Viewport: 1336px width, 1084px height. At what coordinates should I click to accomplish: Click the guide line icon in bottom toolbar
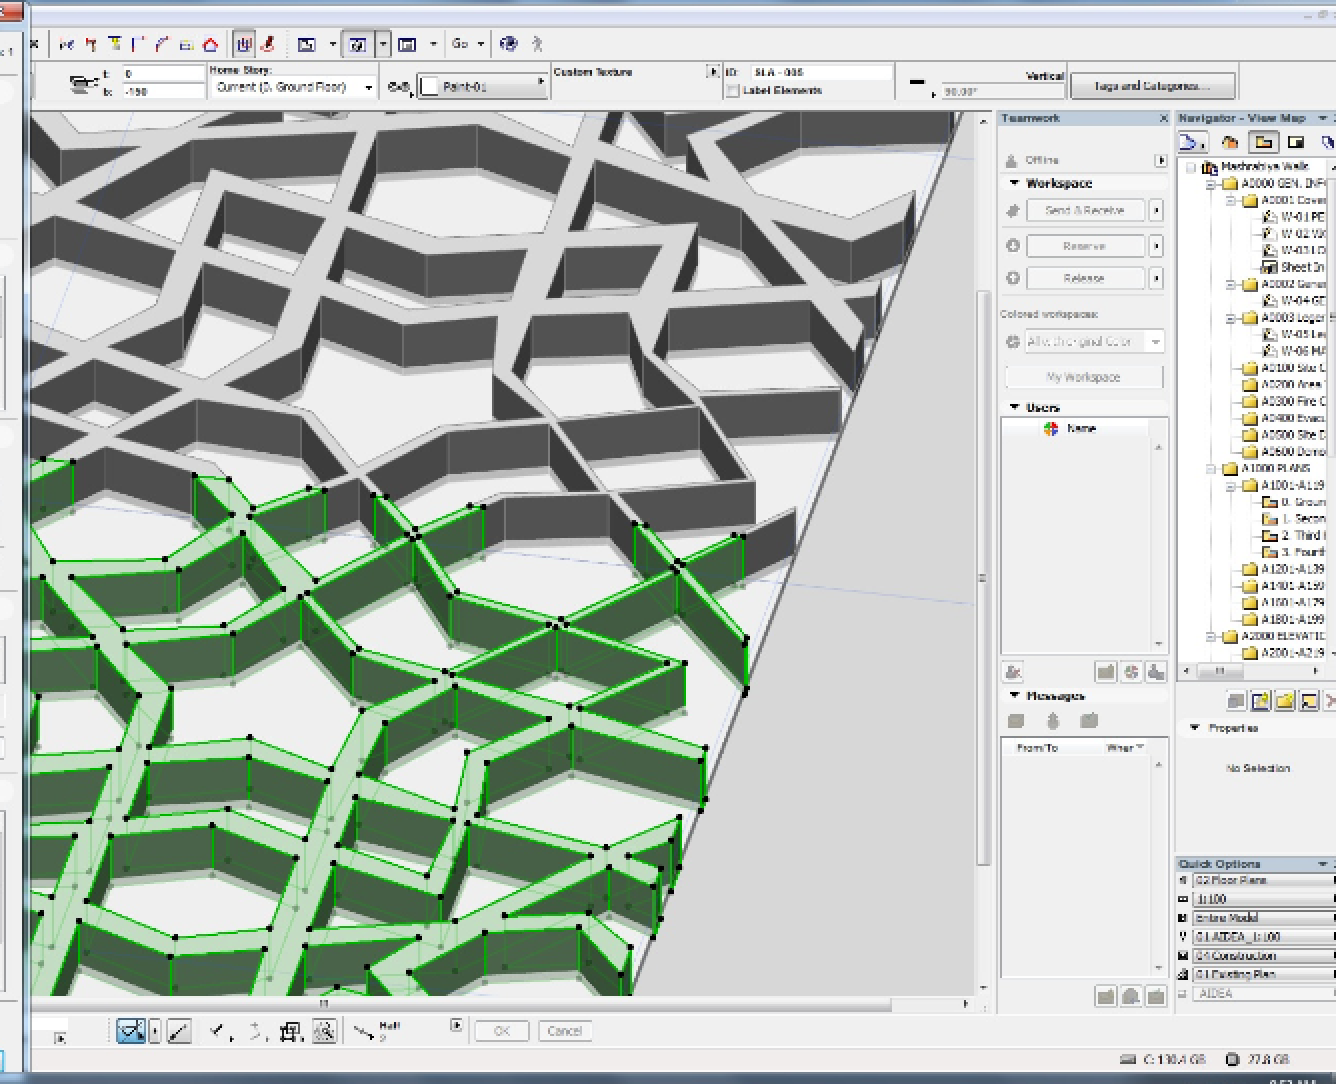[179, 1031]
